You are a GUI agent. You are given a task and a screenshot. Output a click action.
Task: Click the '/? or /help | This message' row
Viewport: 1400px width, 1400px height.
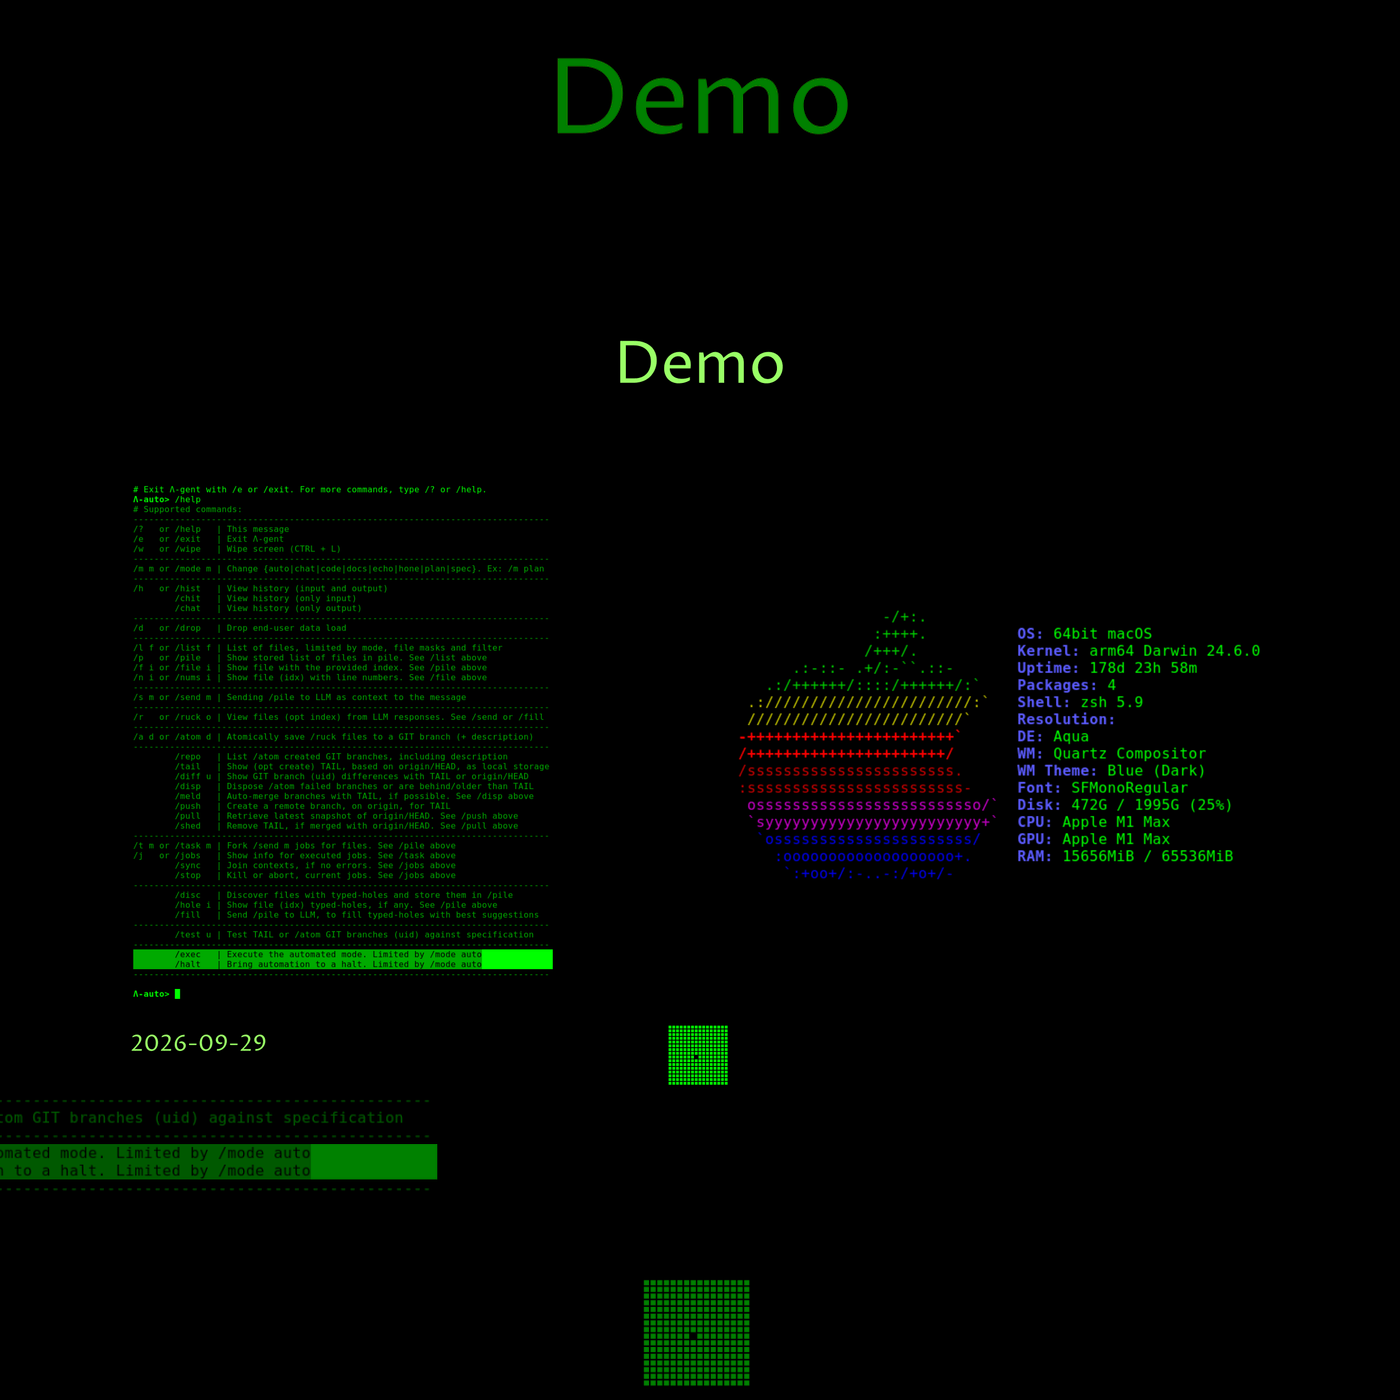pyautogui.click(x=211, y=529)
